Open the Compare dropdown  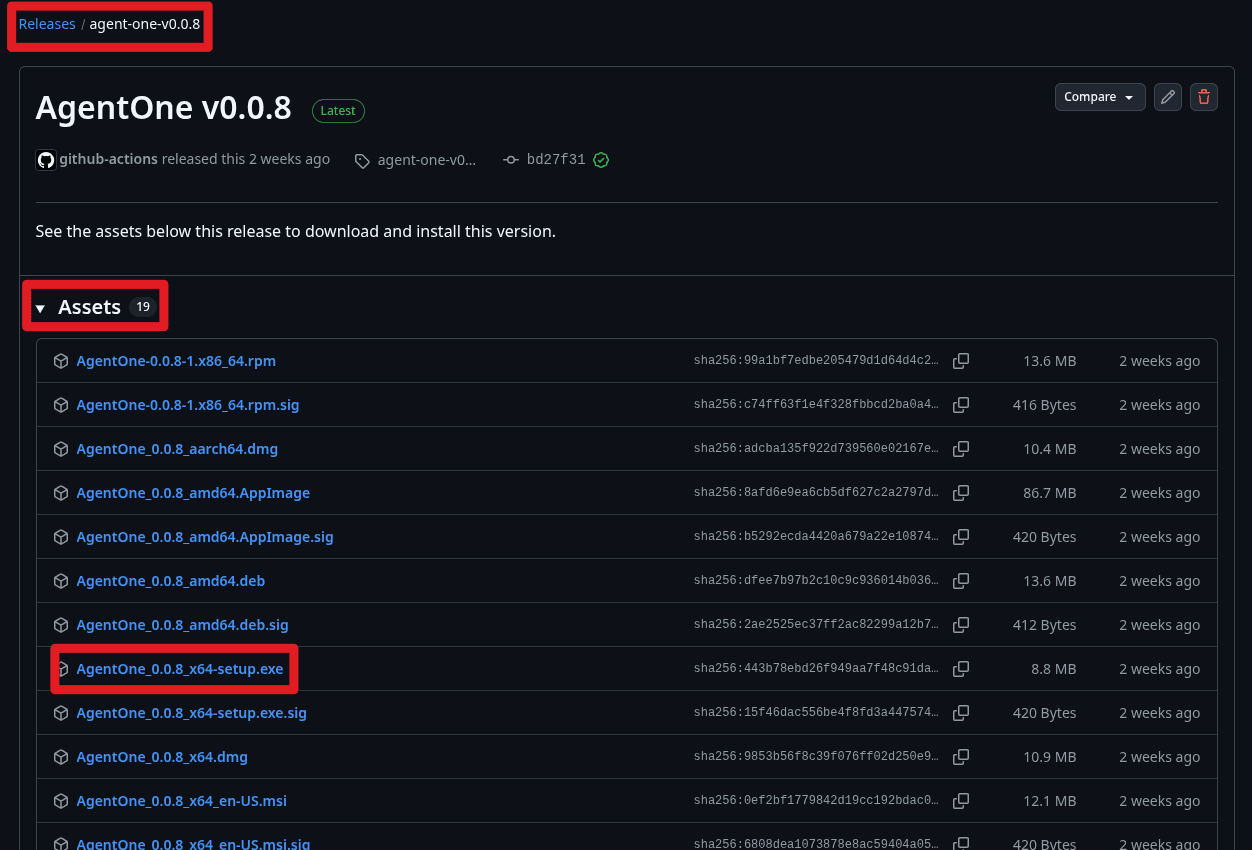click(1099, 97)
